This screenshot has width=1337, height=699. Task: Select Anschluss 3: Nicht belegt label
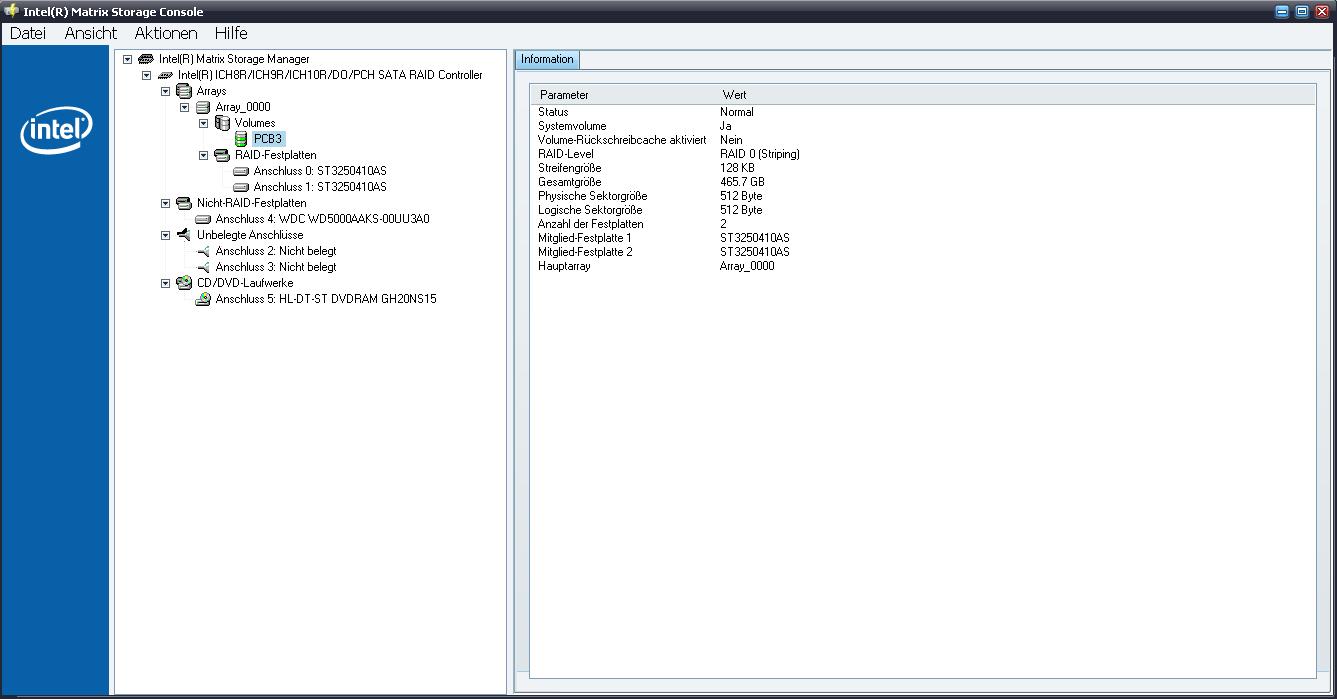pos(276,267)
